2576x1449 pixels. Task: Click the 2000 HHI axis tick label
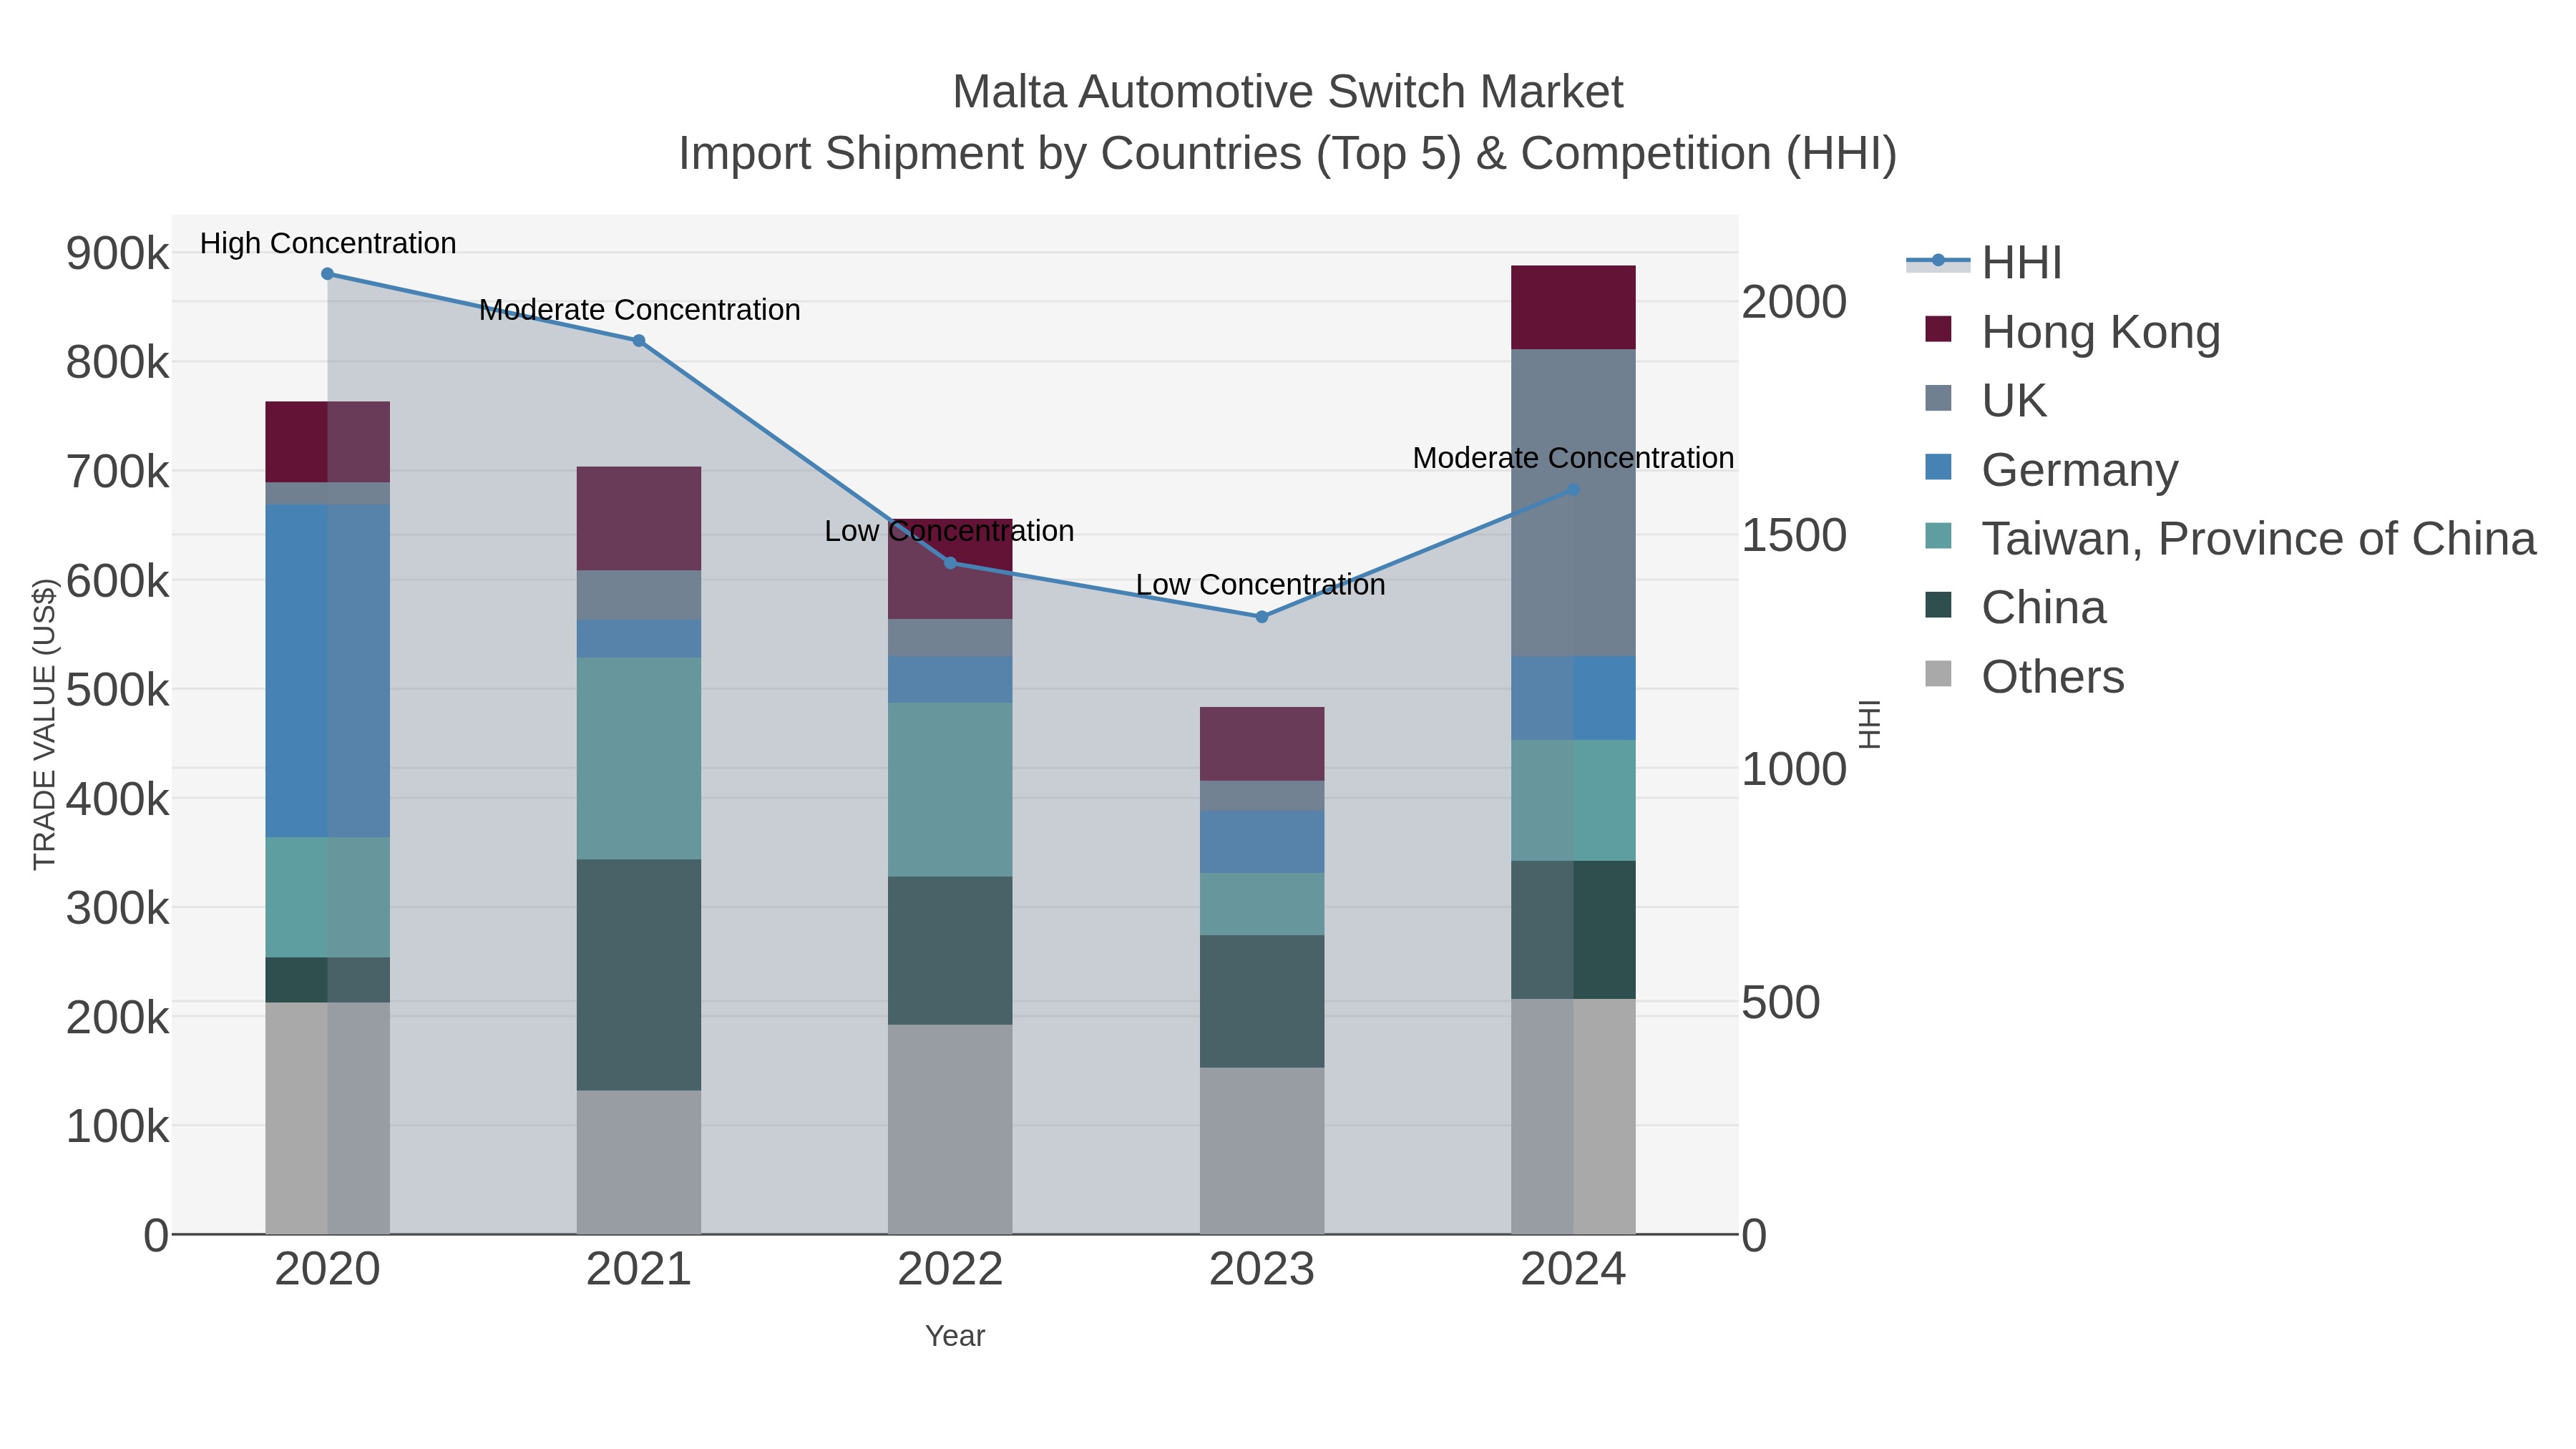pos(1794,303)
